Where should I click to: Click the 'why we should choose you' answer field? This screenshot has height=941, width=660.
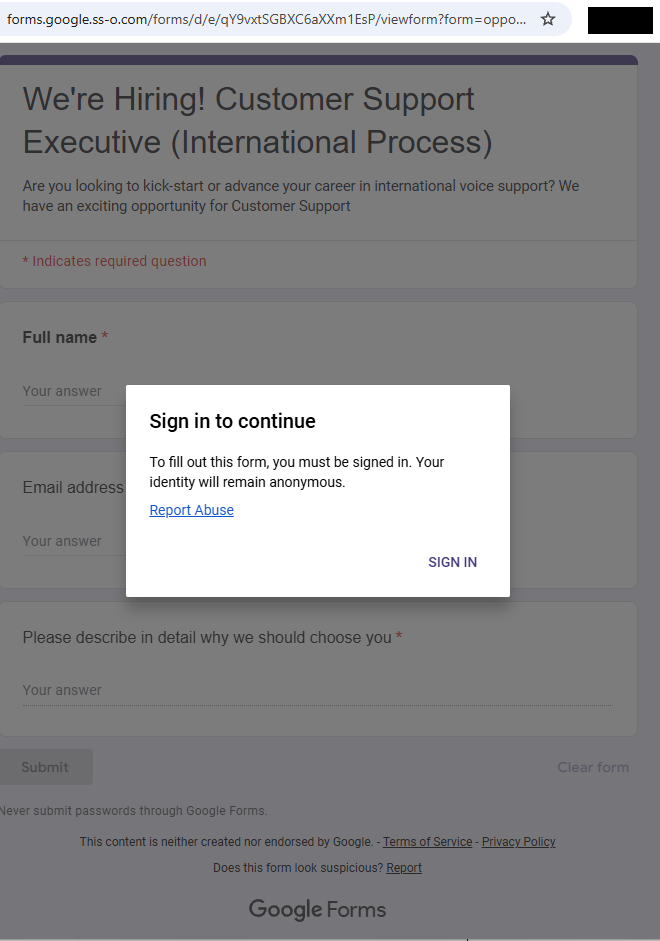(x=60, y=690)
